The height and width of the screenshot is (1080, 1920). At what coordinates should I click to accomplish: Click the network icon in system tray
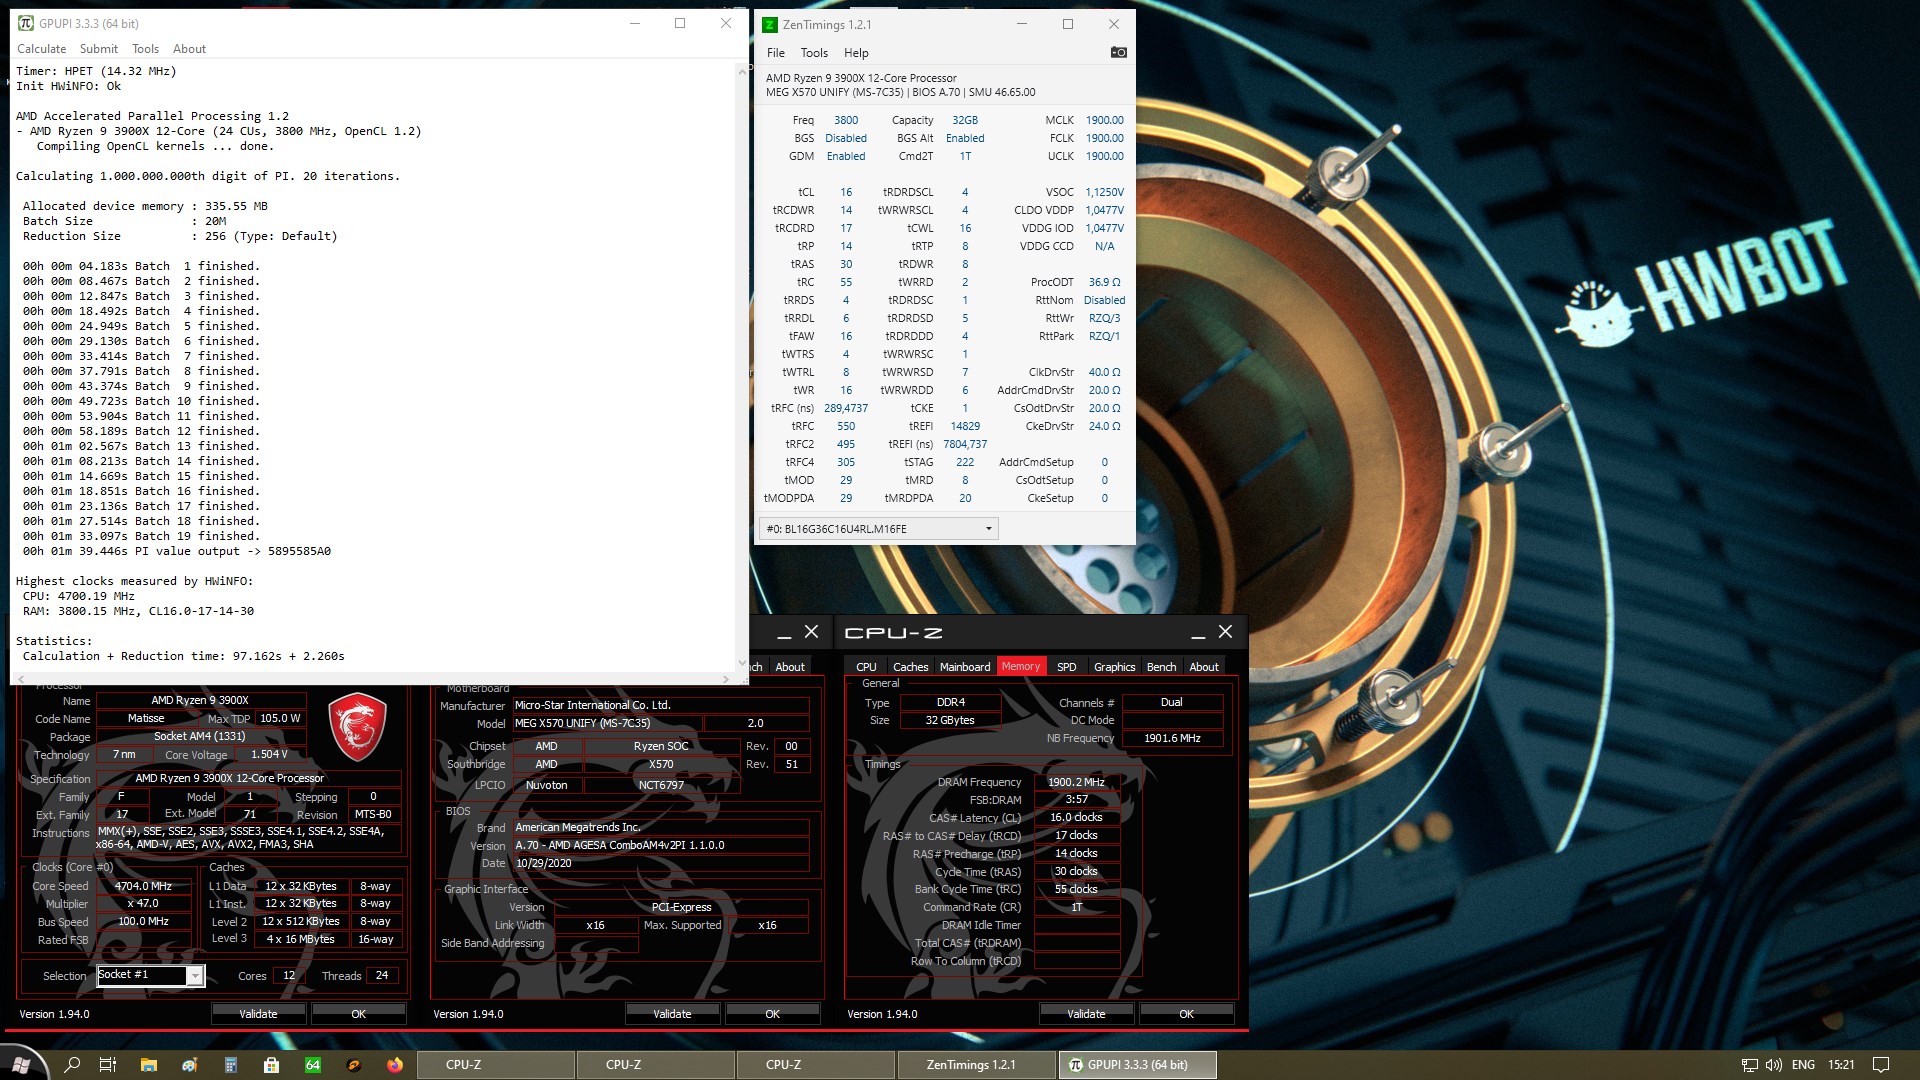(1749, 1065)
